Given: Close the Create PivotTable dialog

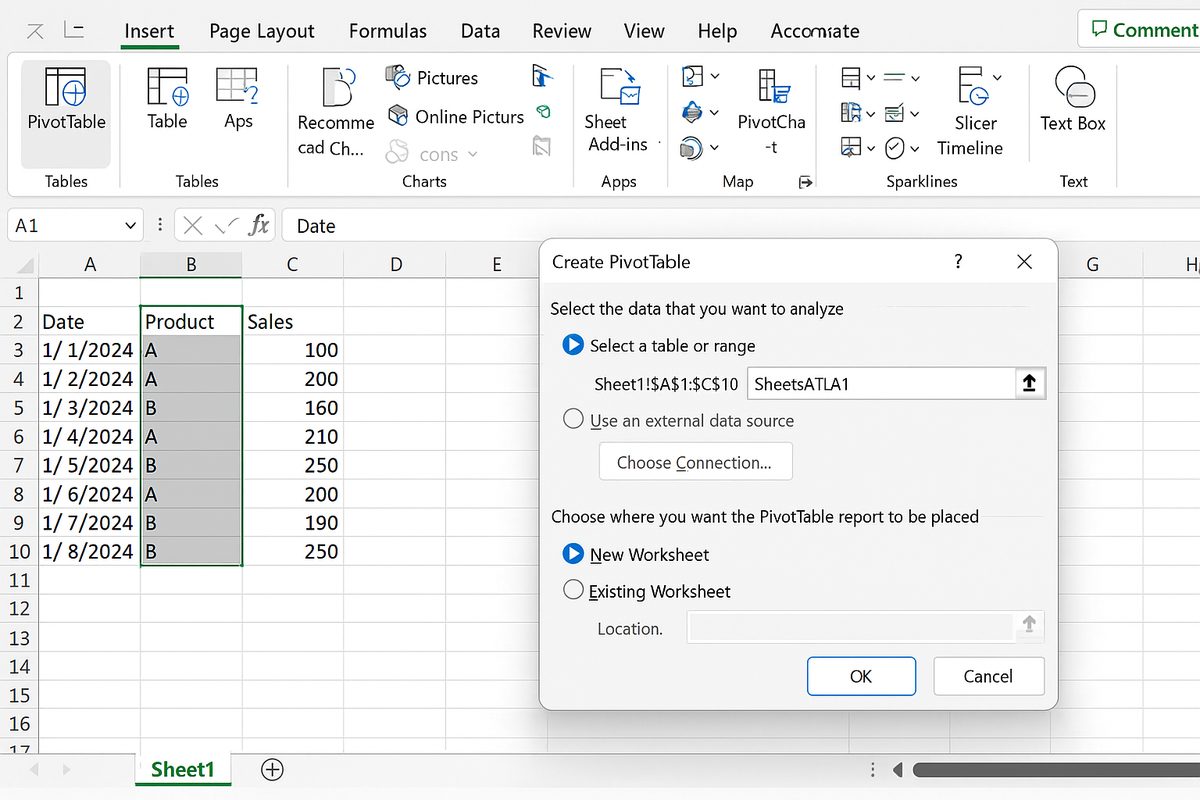Looking at the screenshot, I should click(1024, 262).
